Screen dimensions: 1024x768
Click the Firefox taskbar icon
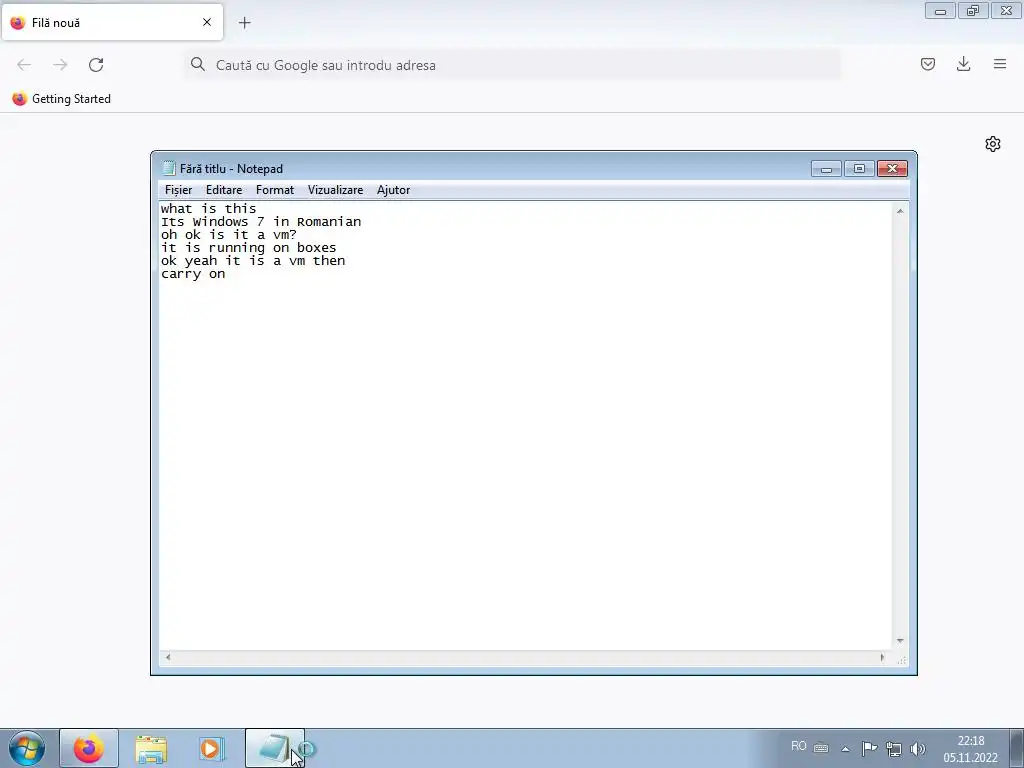coord(89,748)
